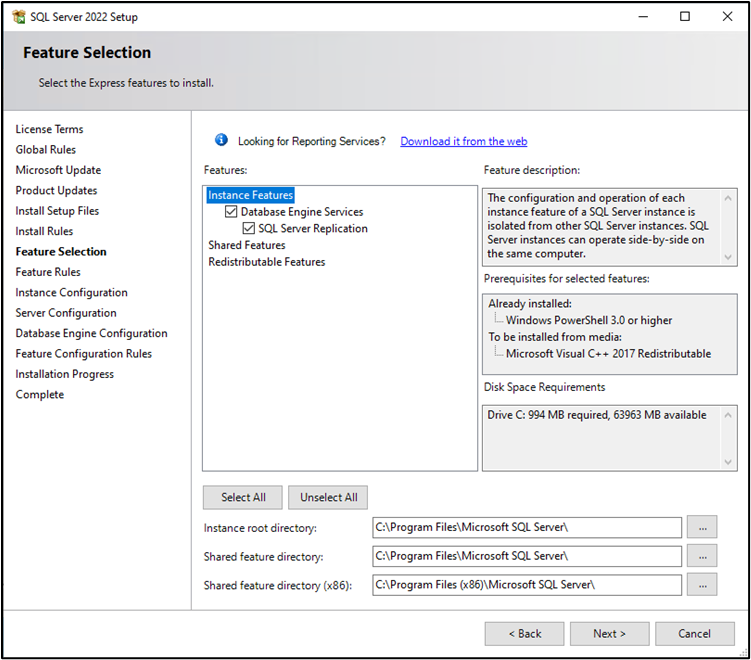This screenshot has height=660, width=751.
Task: Select the Shared Features tree node
Action: point(247,245)
